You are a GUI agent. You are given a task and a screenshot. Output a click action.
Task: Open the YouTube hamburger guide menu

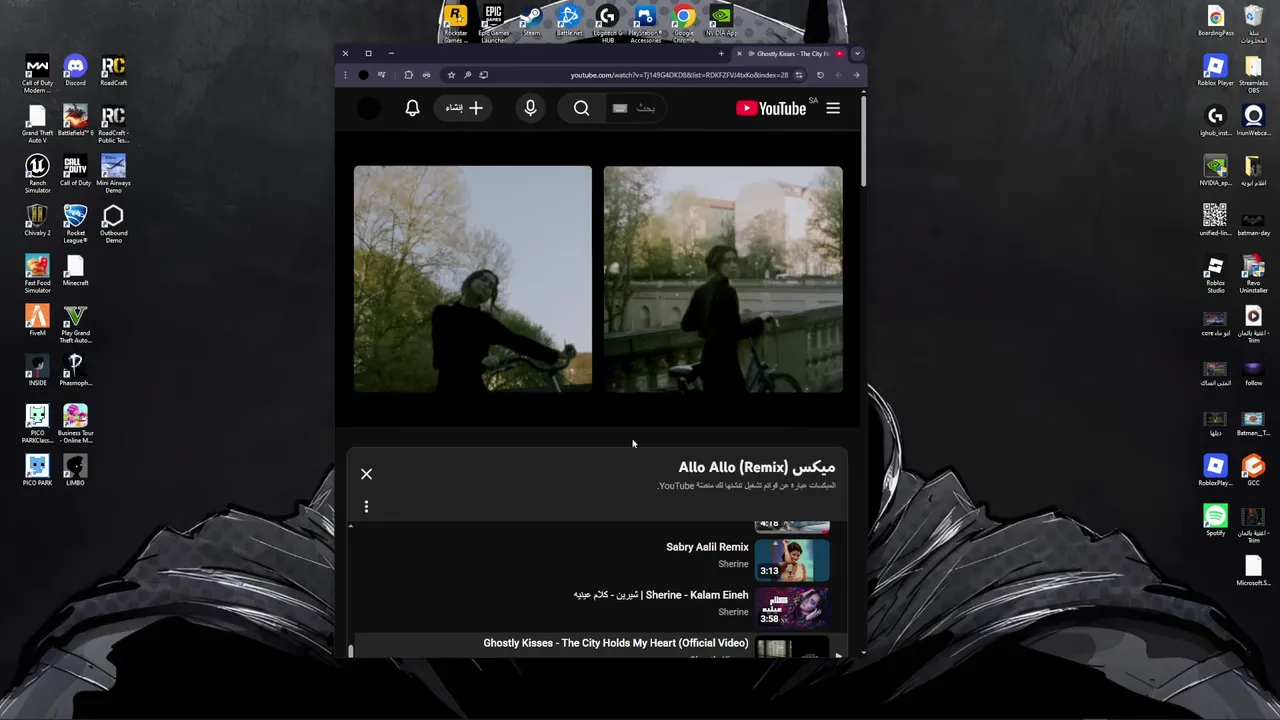point(833,108)
